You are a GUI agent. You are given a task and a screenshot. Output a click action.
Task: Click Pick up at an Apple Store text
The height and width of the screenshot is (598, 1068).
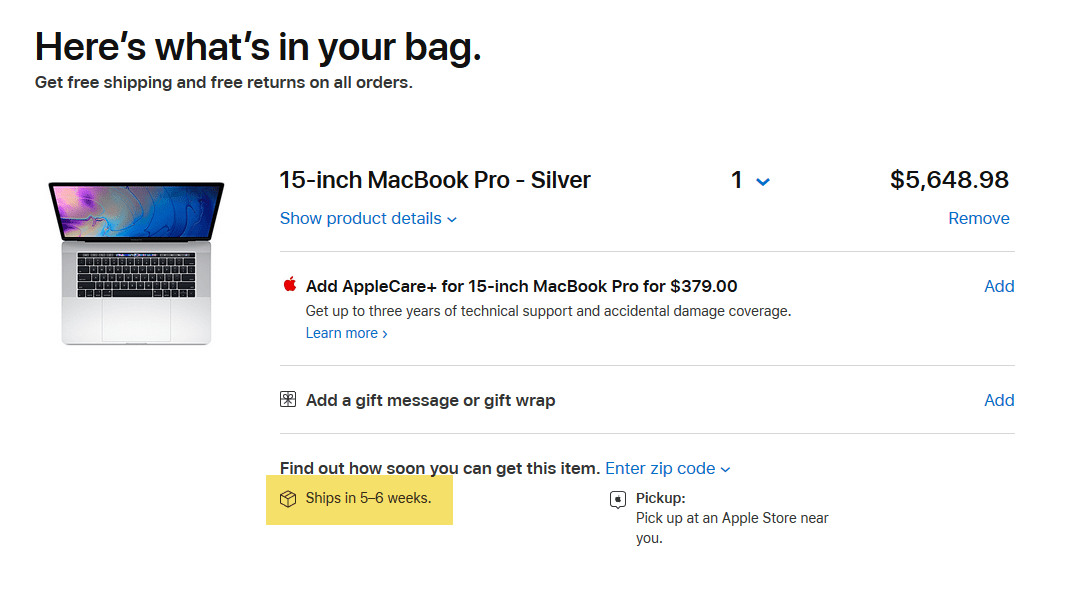point(732,518)
